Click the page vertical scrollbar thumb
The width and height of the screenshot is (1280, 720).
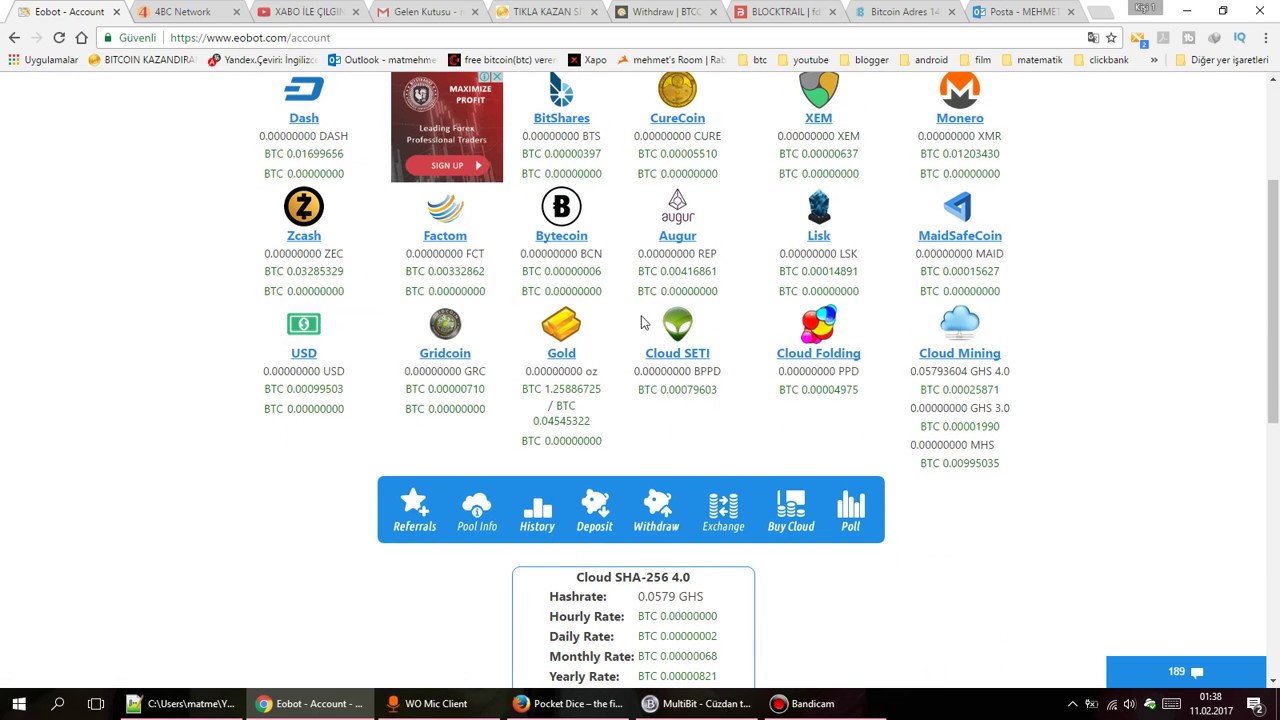tap(1273, 301)
